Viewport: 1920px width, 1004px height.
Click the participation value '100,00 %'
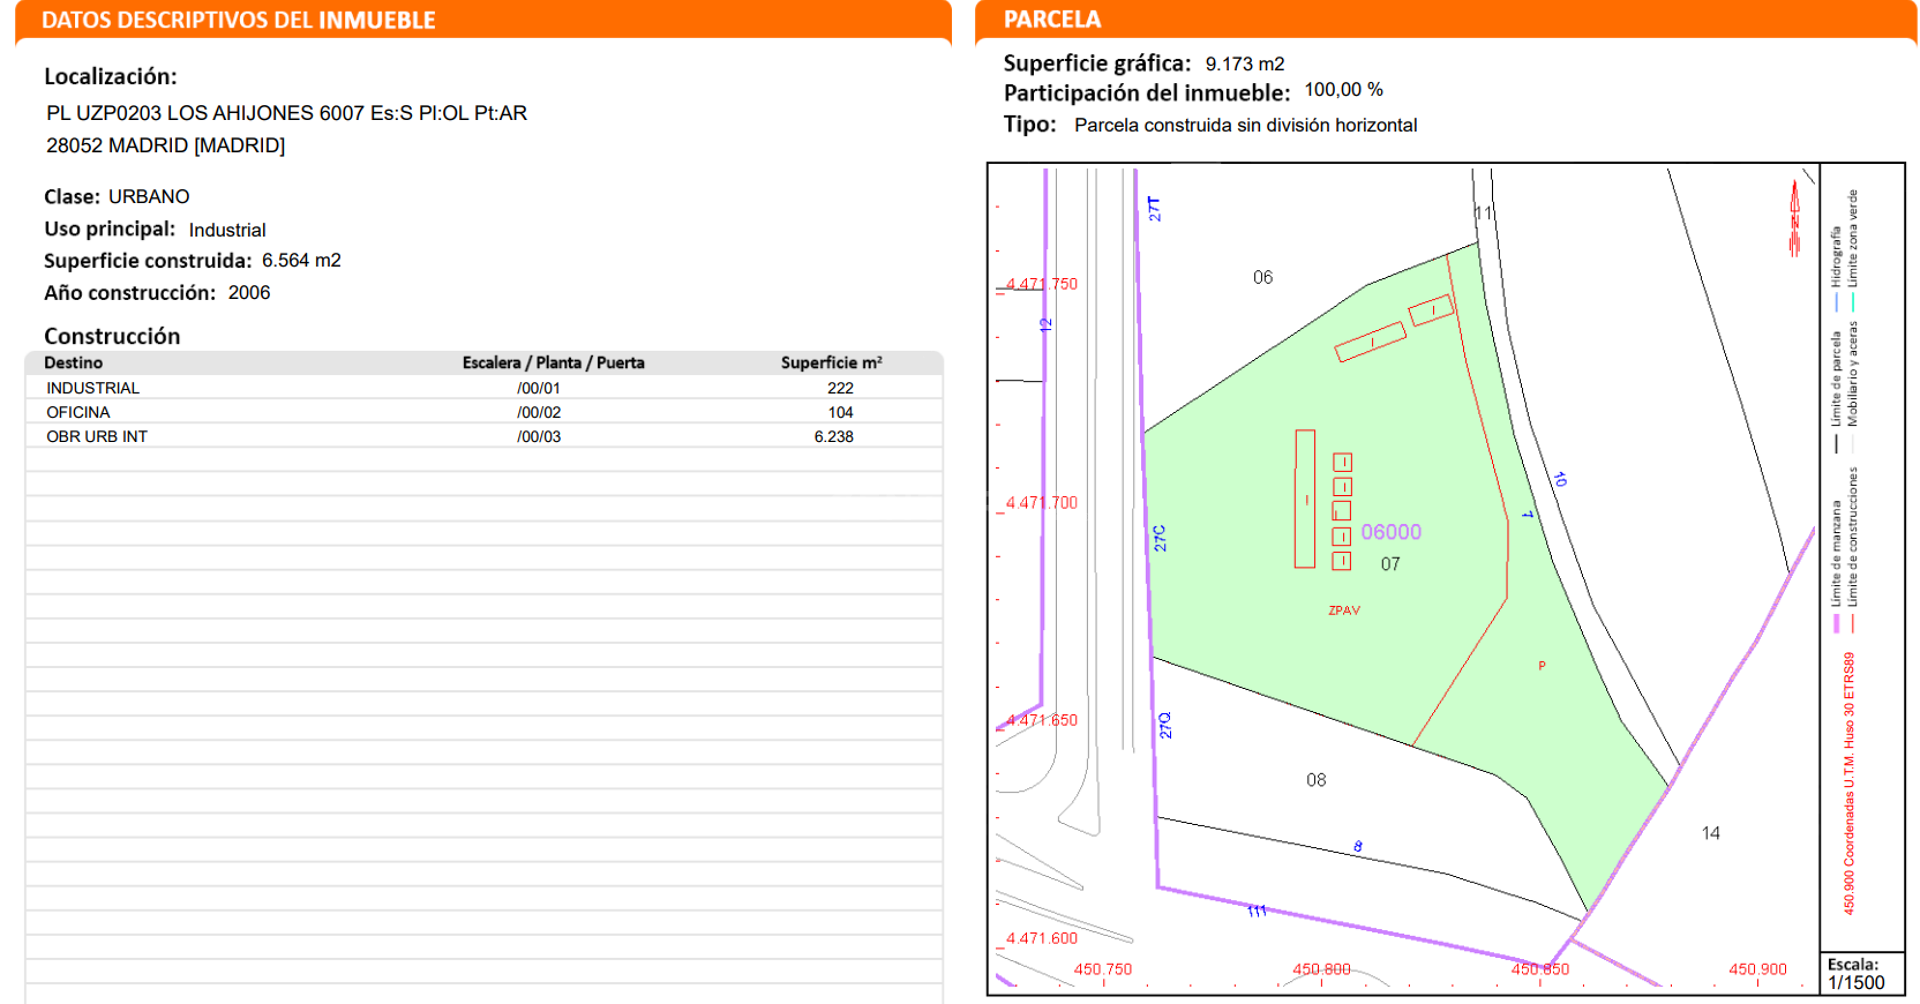1344,90
